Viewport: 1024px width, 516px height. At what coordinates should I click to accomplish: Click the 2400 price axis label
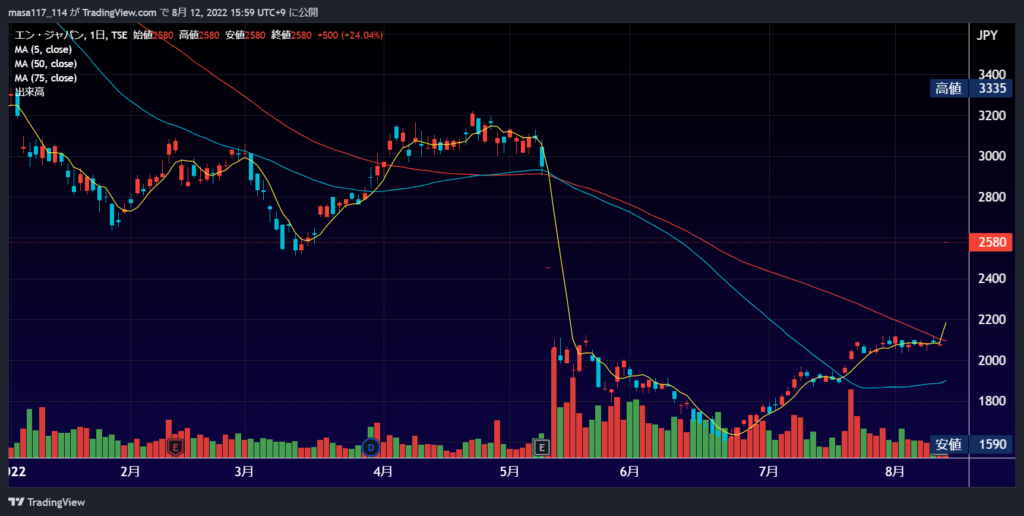click(x=992, y=279)
